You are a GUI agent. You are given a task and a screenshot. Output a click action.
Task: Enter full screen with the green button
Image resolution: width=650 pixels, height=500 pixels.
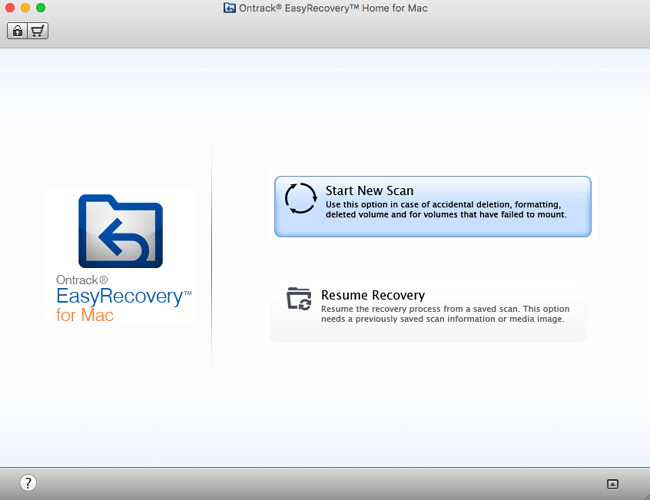[41, 8]
